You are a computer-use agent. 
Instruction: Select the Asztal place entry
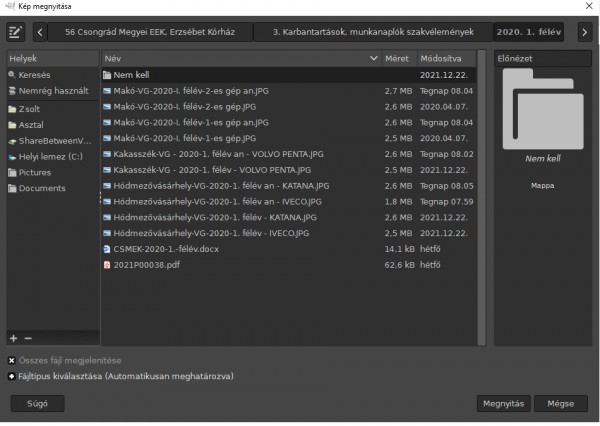[53, 125]
